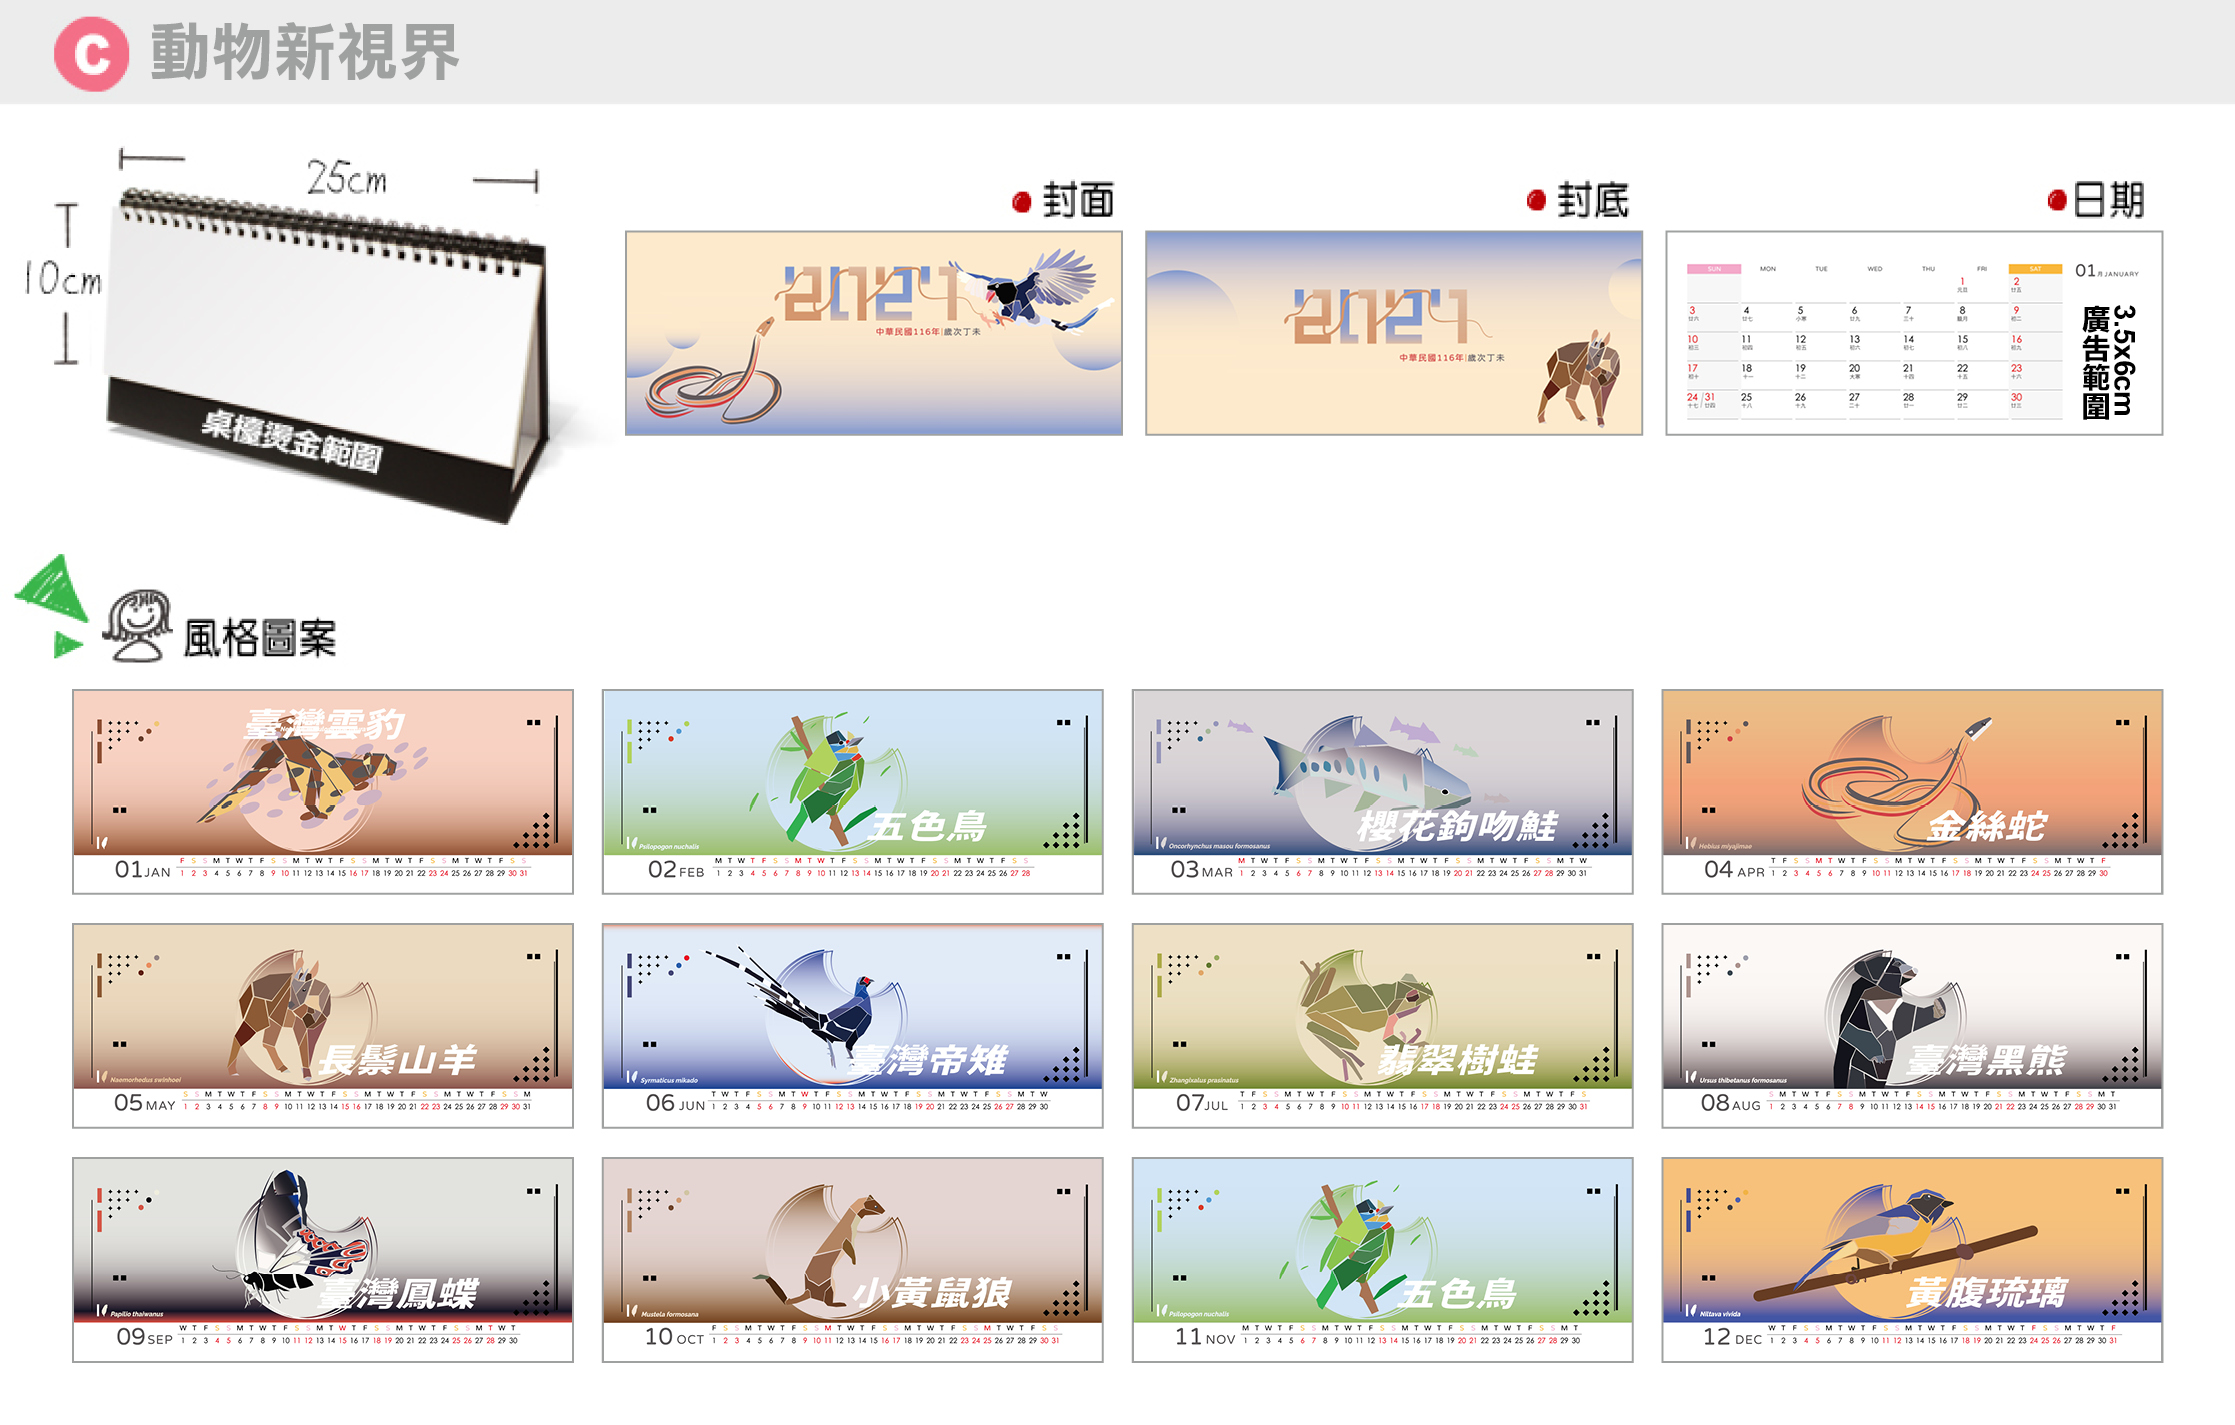Open the 03 MAR 櫻花鉤吻鮭 calendar page
The height and width of the screenshot is (1425, 2235).
[x=1383, y=791]
